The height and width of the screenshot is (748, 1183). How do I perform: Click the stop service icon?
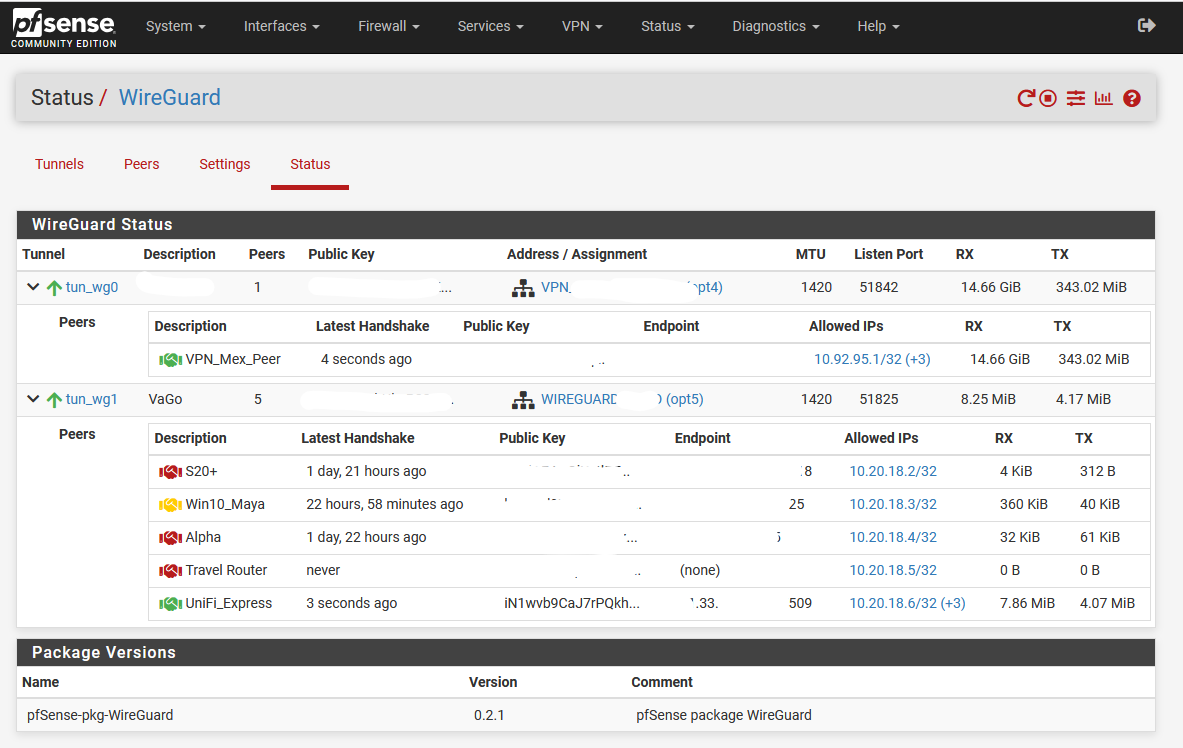1048,98
